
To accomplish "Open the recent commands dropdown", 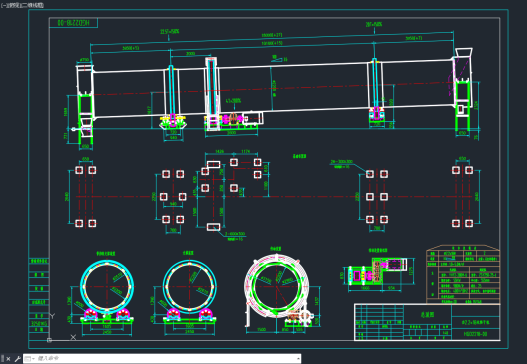I will pos(30,359).
